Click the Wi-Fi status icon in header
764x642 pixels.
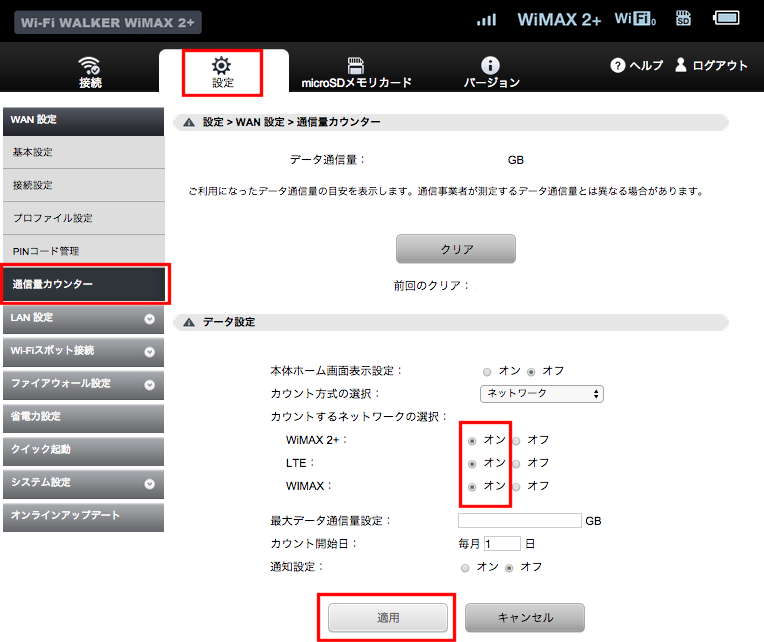pyautogui.click(x=635, y=19)
